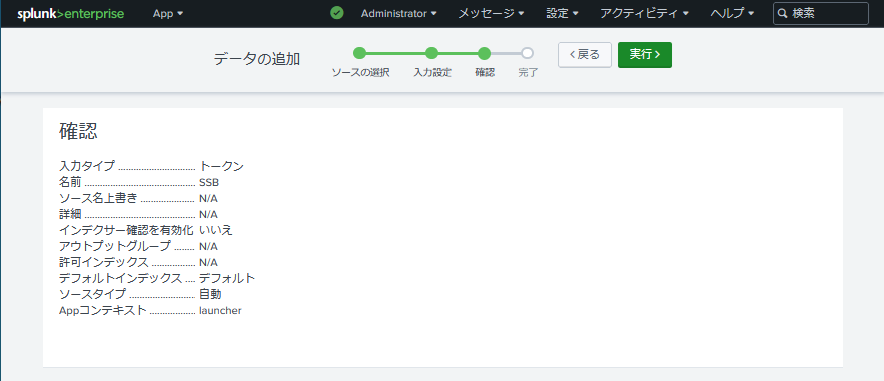The image size is (884, 381).
Task: Click the green health status check icon
Action: coord(337,13)
